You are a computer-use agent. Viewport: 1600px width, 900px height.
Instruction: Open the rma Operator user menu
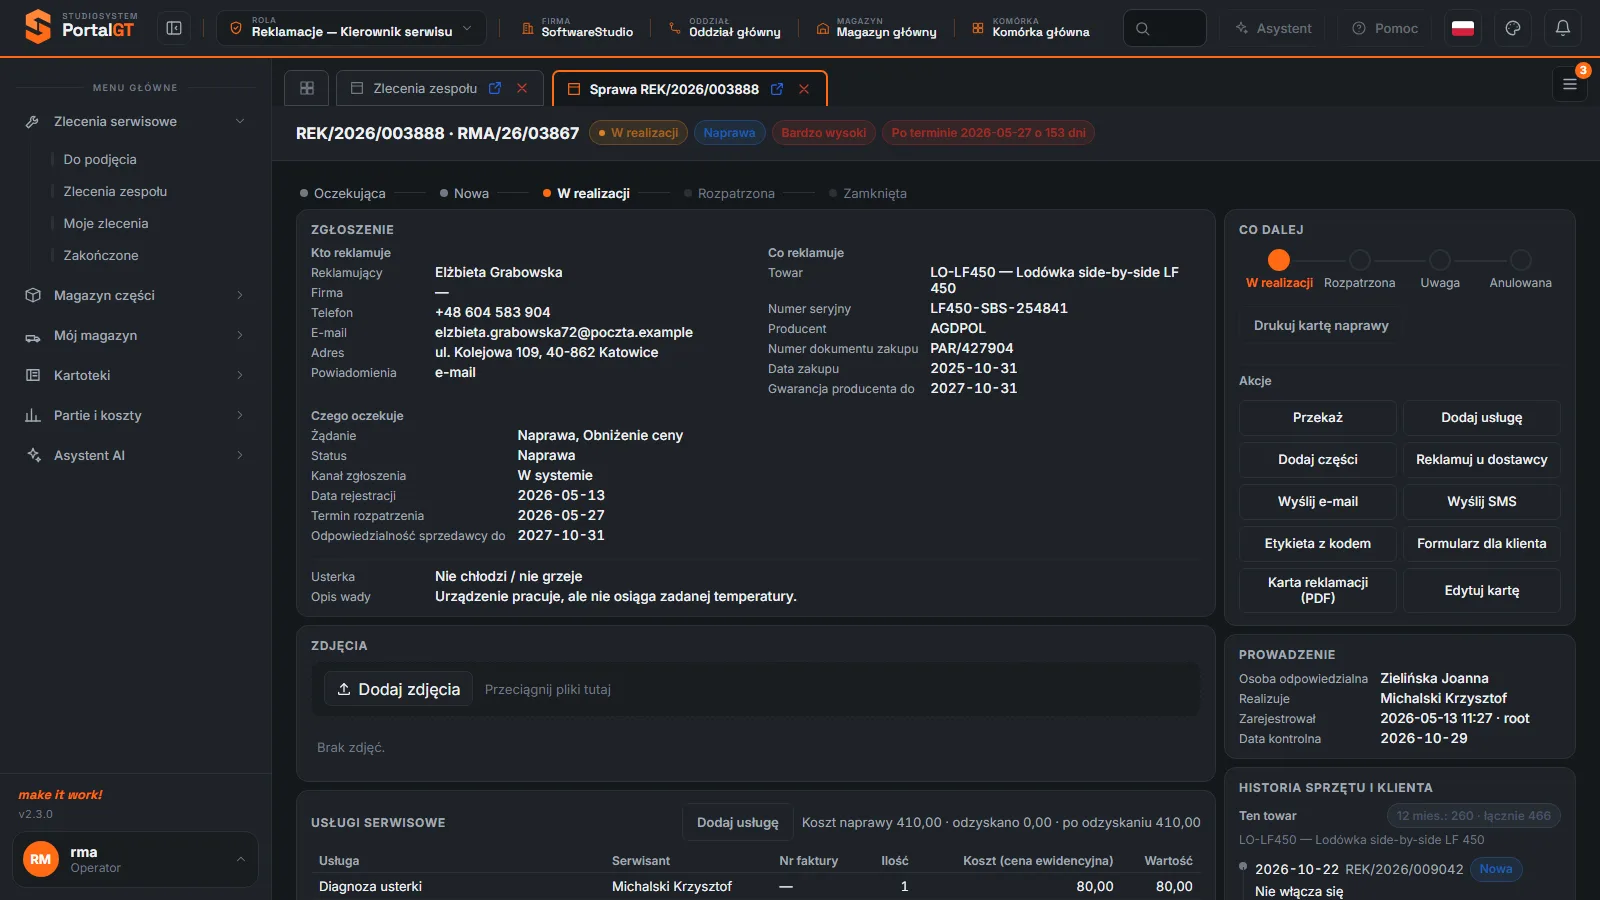coord(135,859)
